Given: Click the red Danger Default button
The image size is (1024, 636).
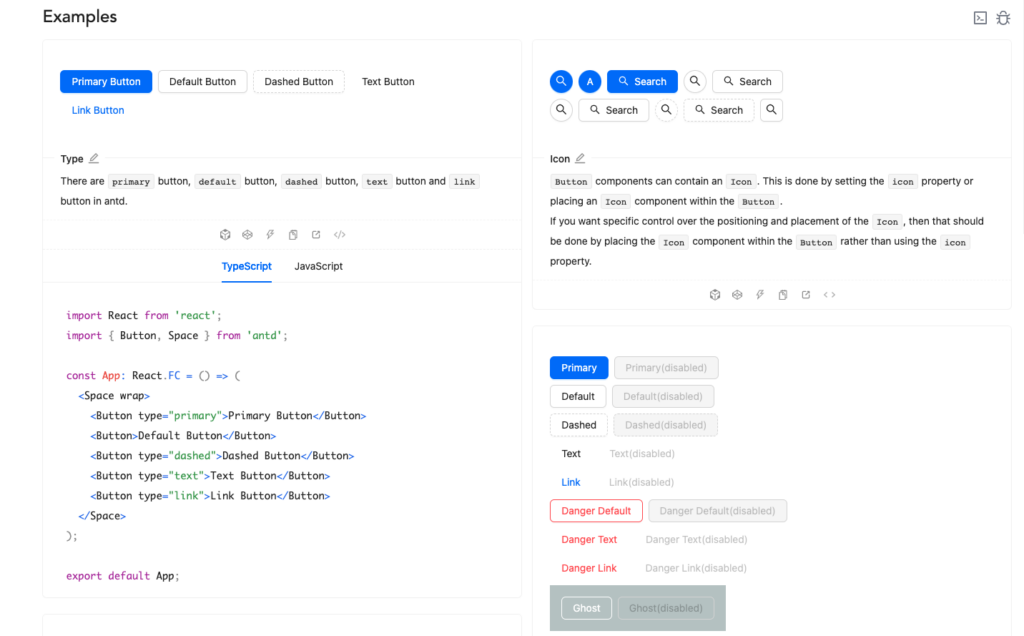Looking at the screenshot, I should 596,511.
